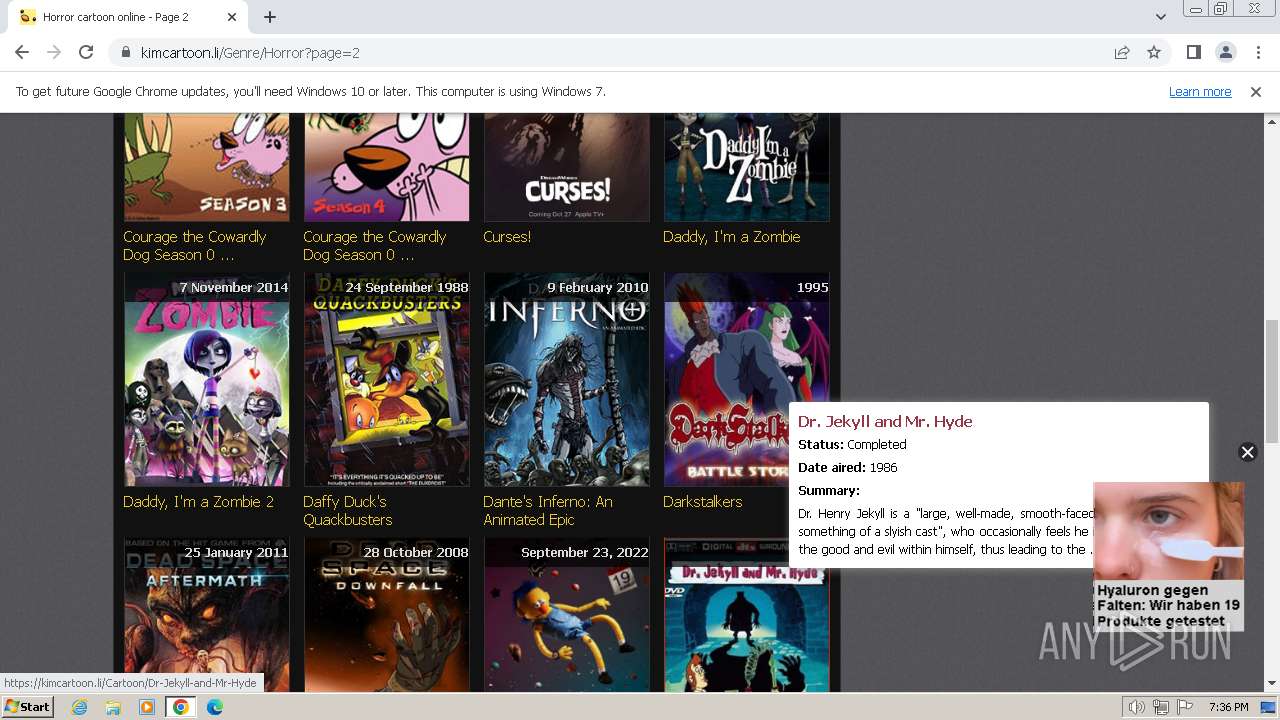
Task: Open the Daffy Duck's Quackbusters title link
Action: click(x=347, y=511)
